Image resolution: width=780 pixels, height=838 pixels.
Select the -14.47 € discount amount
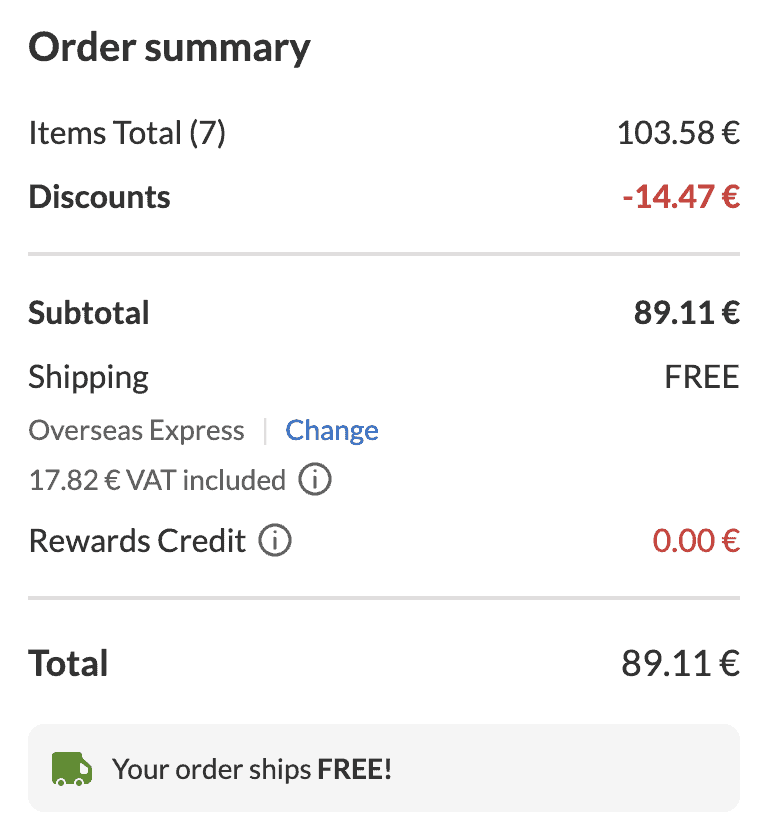coord(680,197)
